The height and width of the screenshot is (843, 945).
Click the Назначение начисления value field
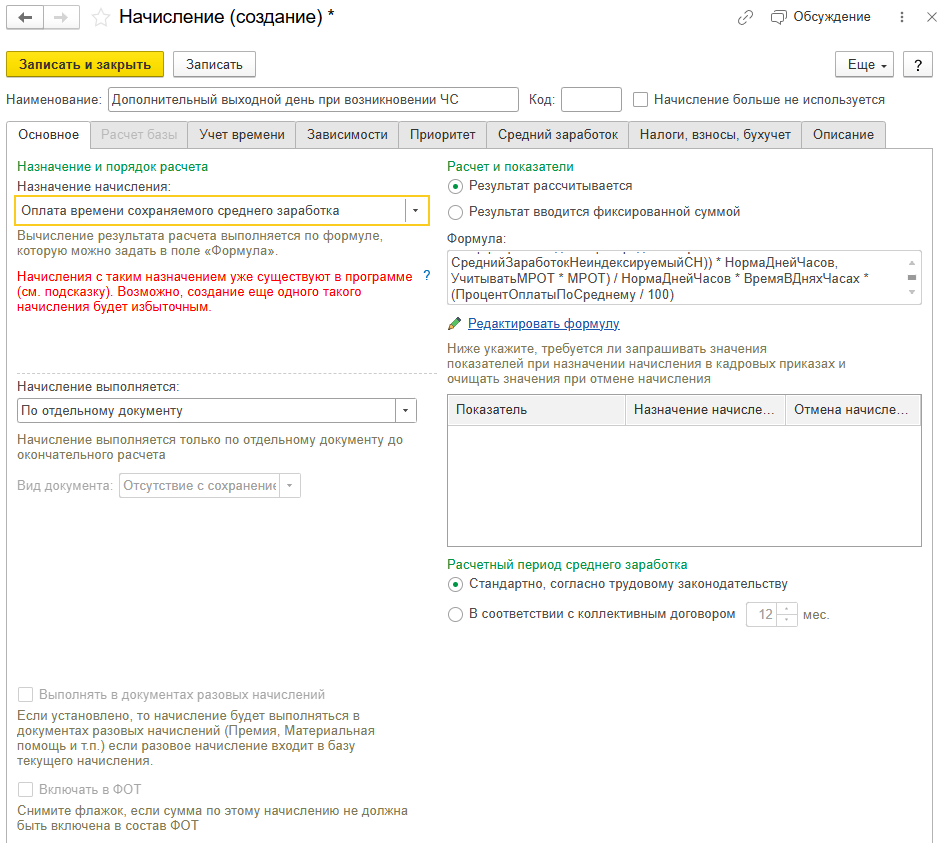(211, 210)
